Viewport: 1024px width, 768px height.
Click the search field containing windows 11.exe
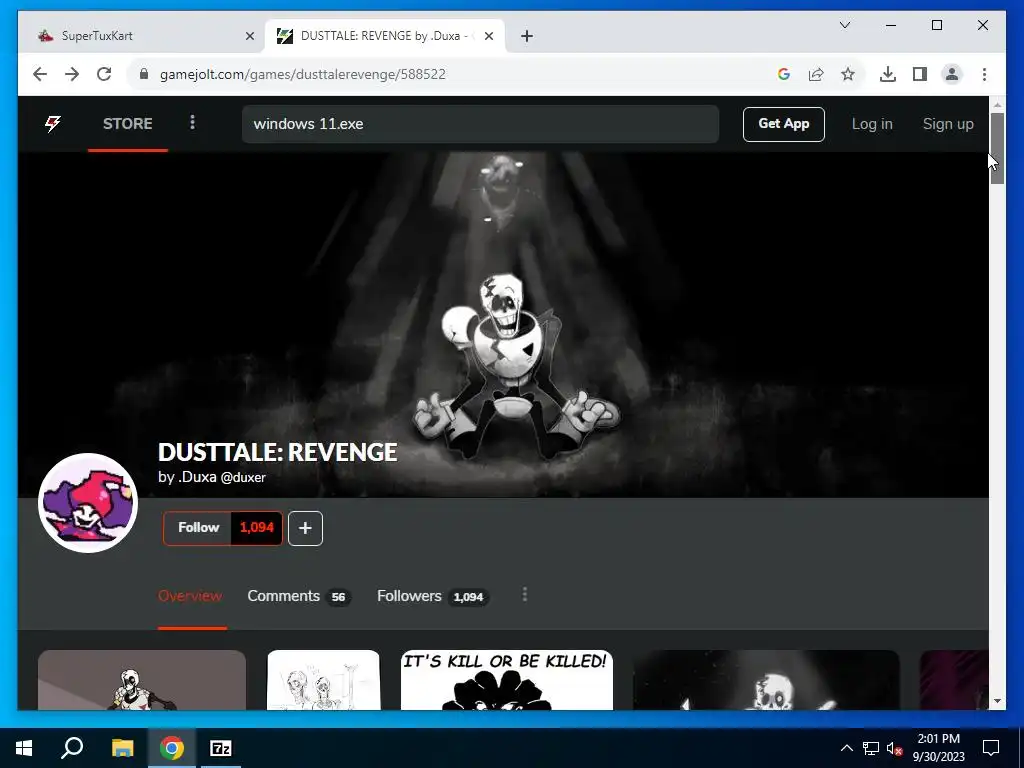480,124
